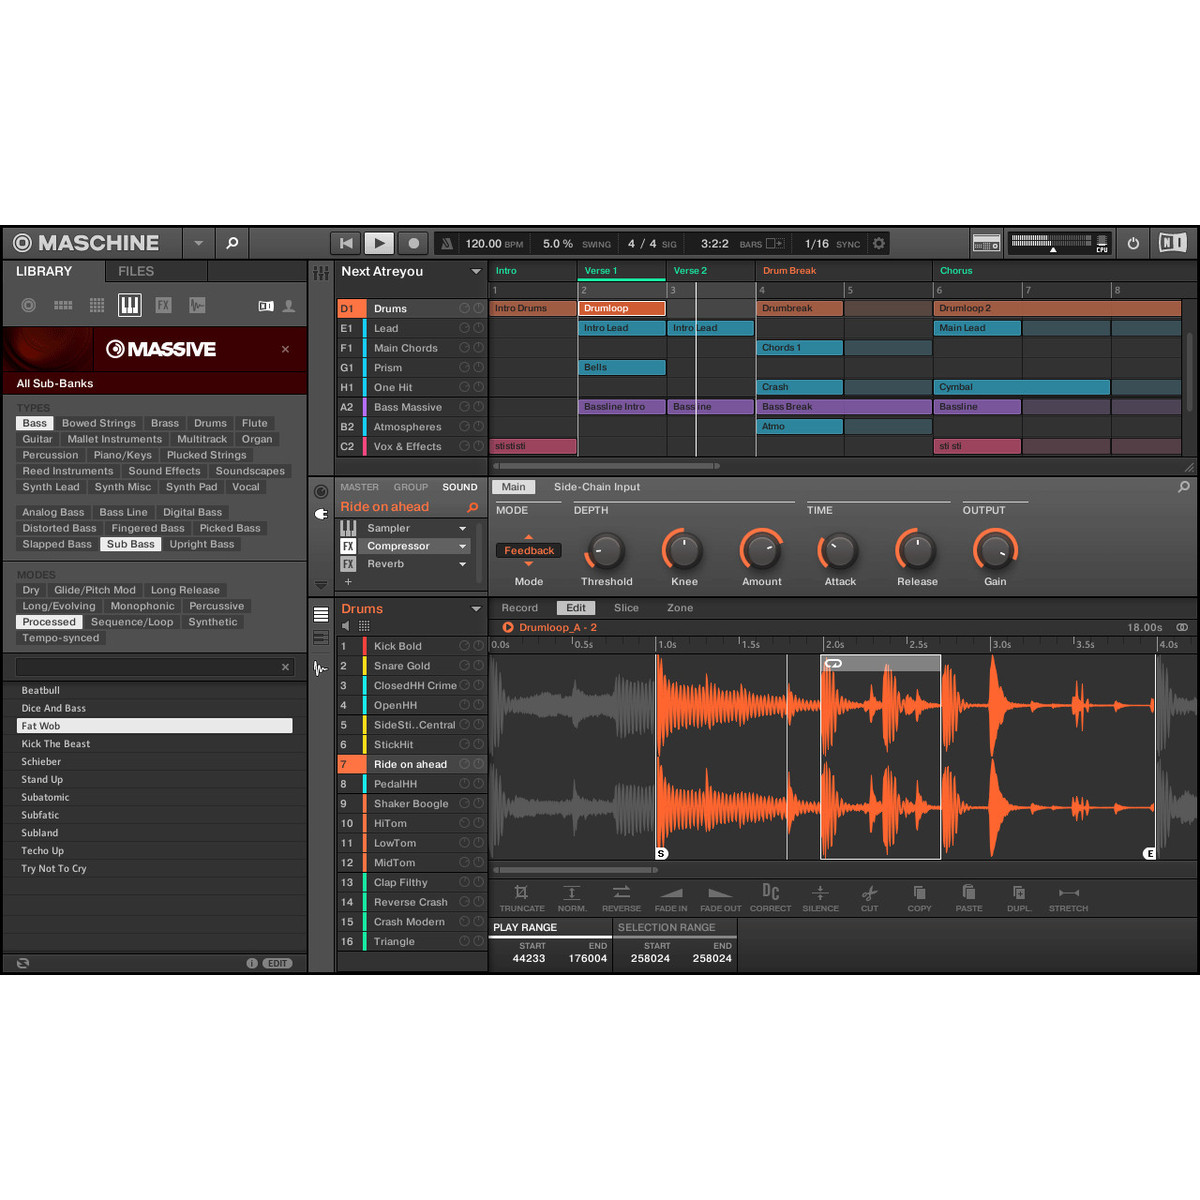Screen dimensions: 1200x1200
Task: Toggle the audio engine power button
Action: (1133, 243)
